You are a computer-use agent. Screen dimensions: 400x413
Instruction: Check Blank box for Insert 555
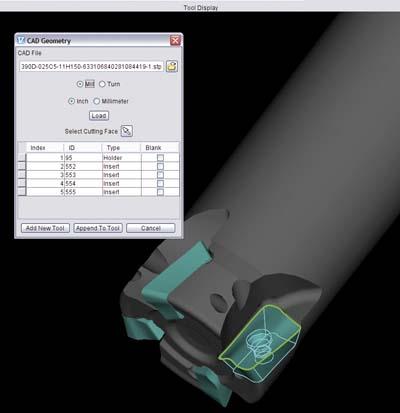pyautogui.click(x=160, y=192)
